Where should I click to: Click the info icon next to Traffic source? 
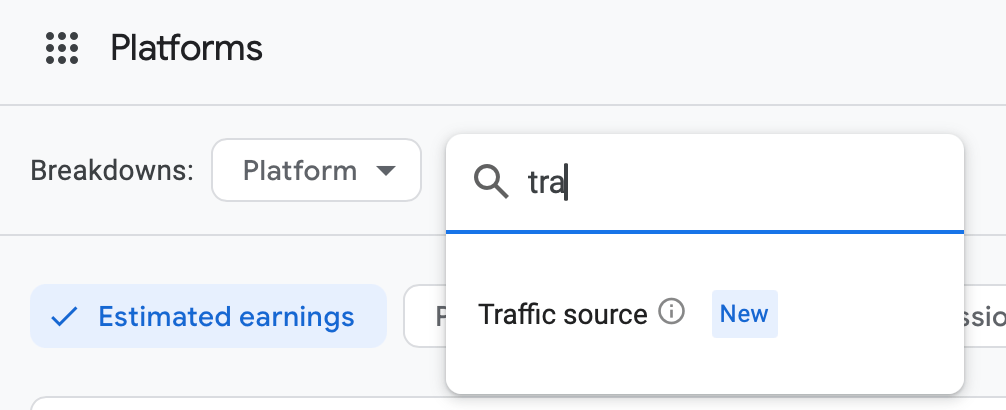pyautogui.click(x=672, y=313)
